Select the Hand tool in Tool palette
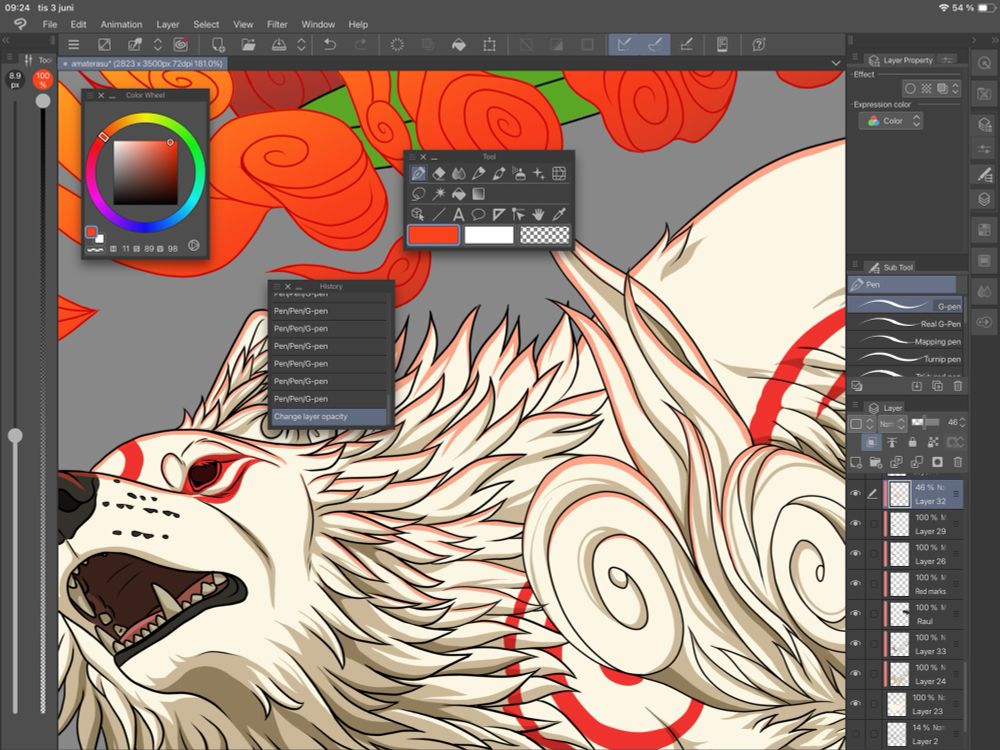This screenshot has height=750, width=1000. tap(539, 214)
